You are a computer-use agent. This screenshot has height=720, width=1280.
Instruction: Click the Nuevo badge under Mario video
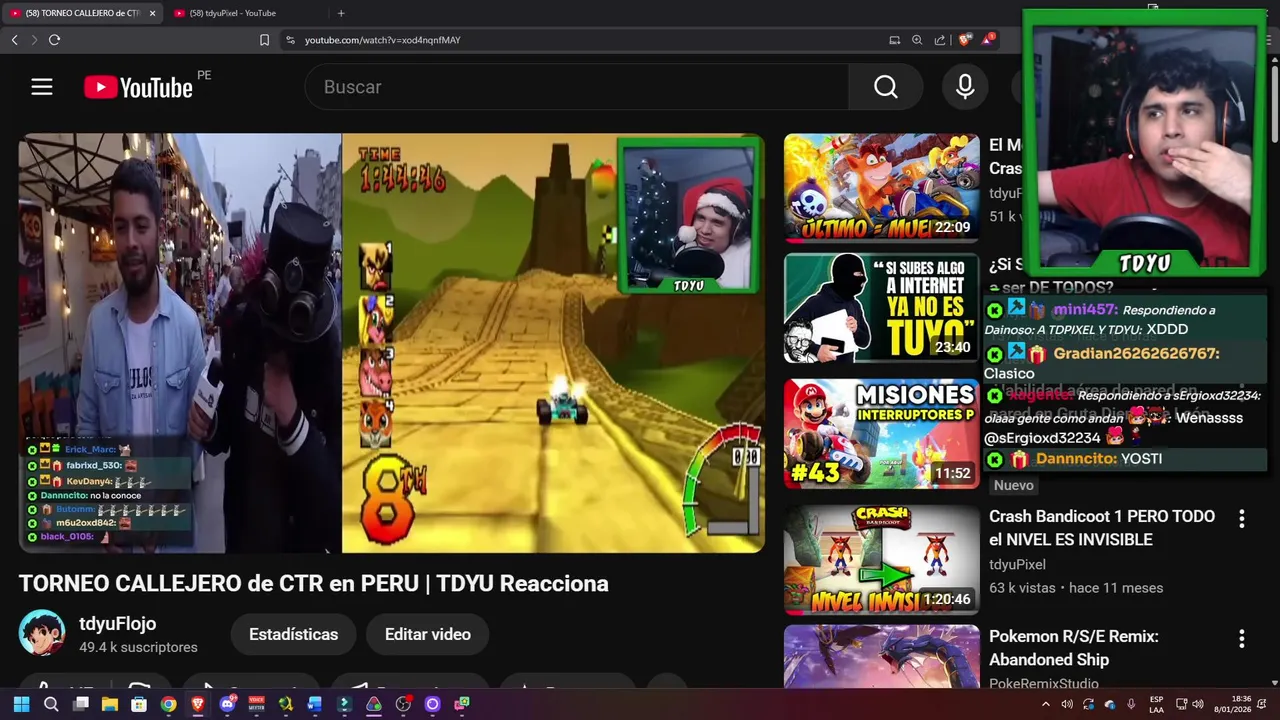pyautogui.click(x=1013, y=485)
